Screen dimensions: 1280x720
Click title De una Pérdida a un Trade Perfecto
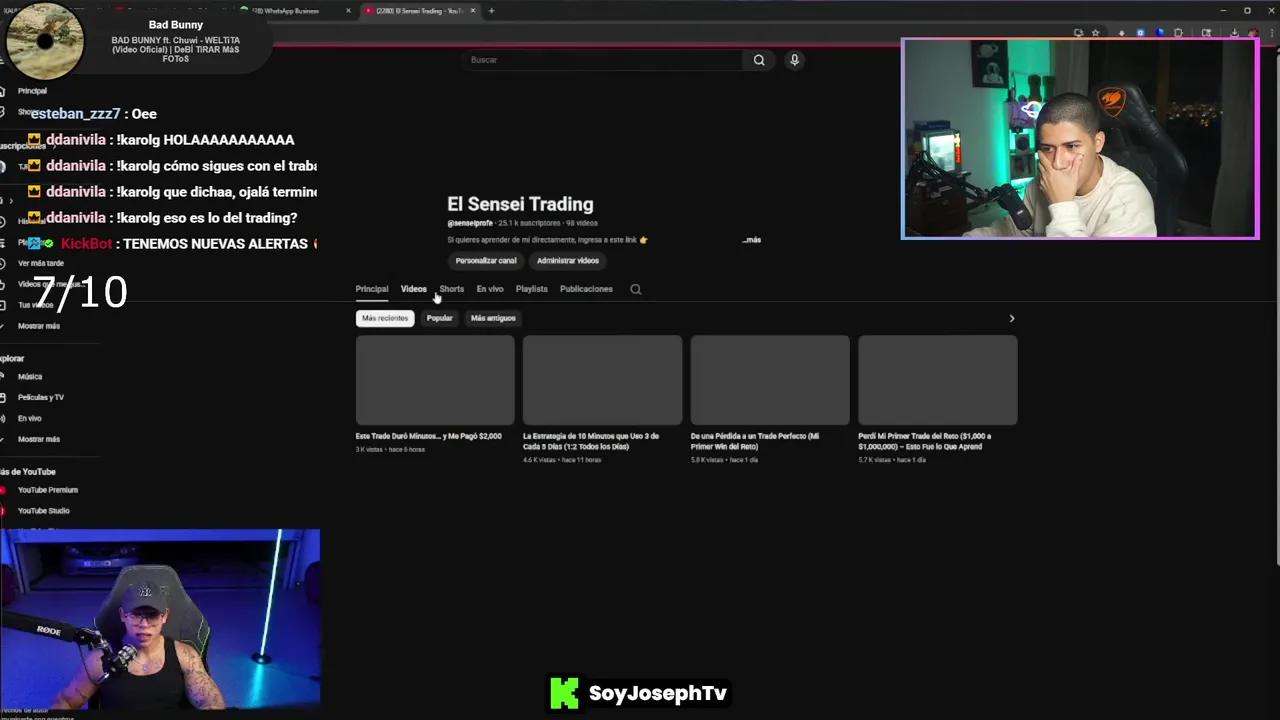(755, 441)
